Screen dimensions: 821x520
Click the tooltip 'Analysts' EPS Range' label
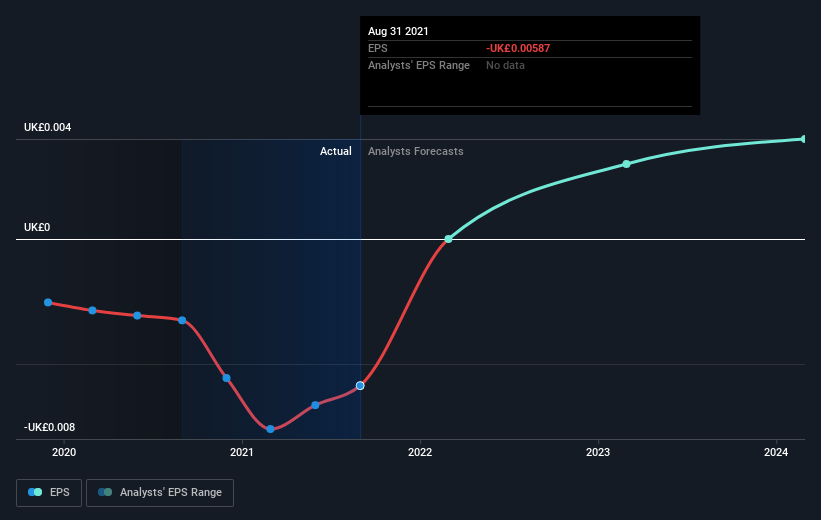coord(419,65)
